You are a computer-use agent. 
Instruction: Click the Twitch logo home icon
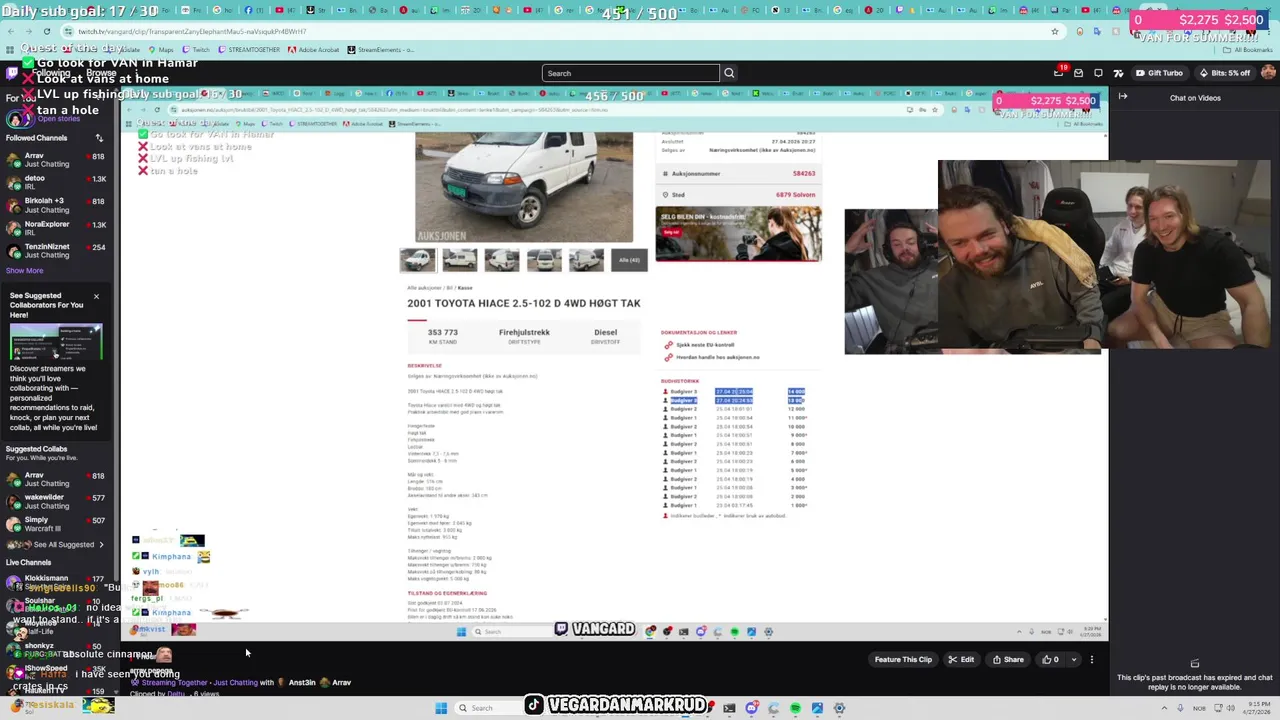click(x=13, y=73)
